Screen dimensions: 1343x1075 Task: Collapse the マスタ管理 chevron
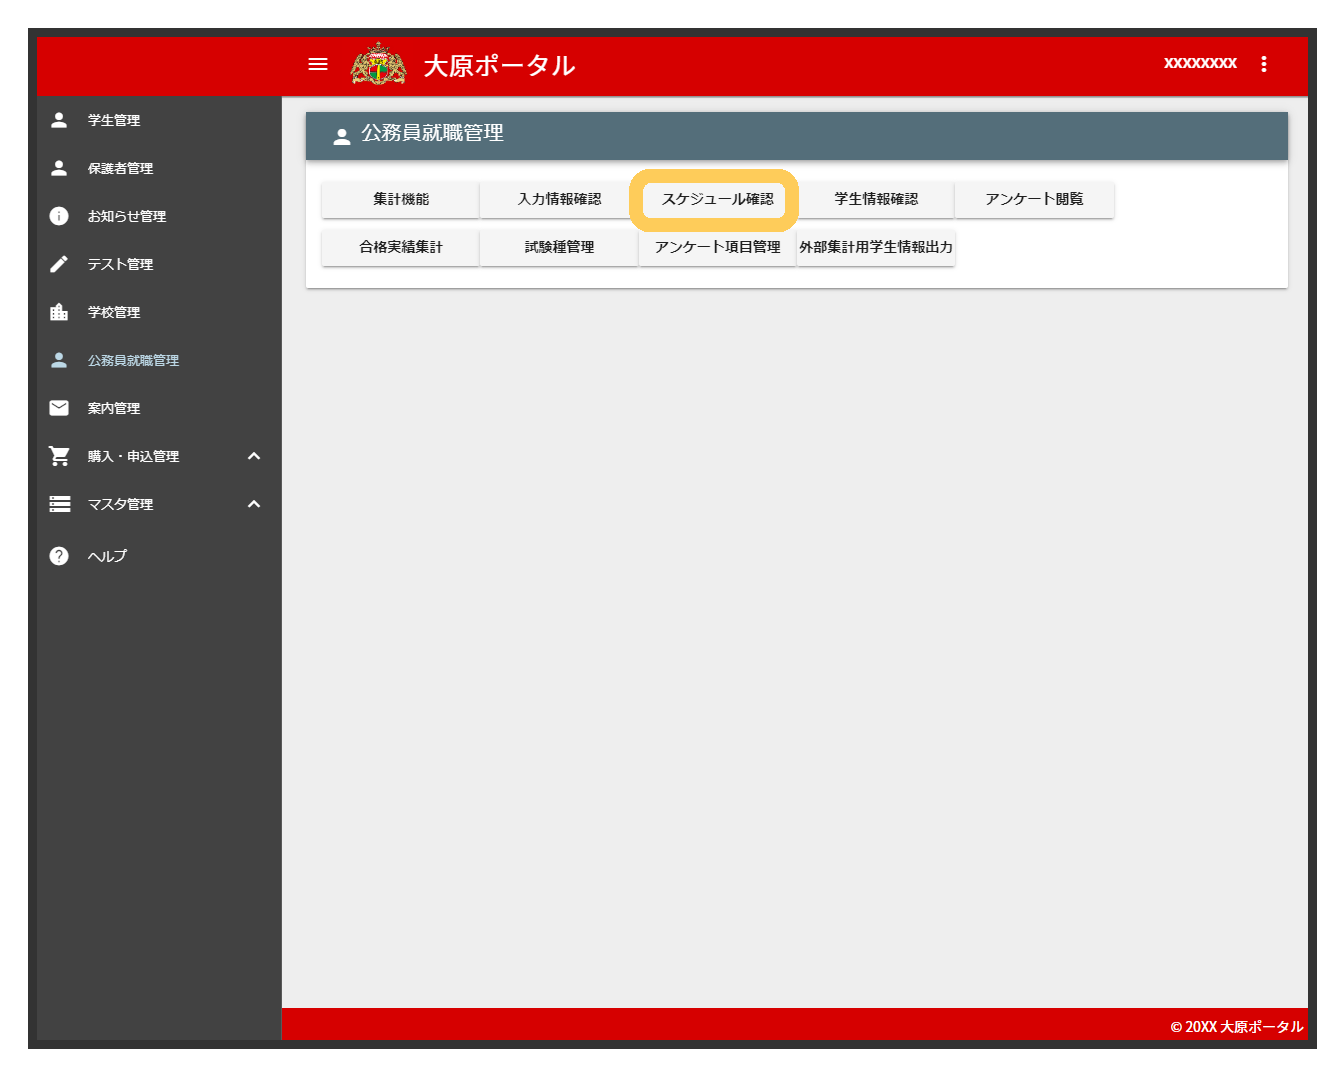[x=254, y=504]
